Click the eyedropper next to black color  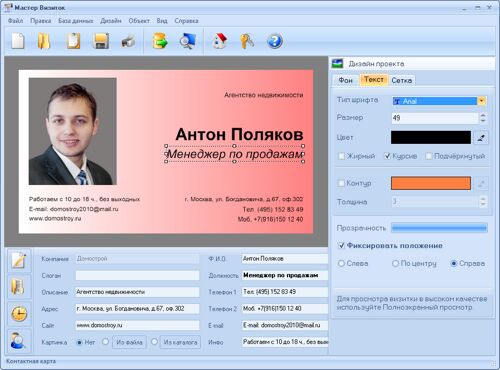pos(481,137)
